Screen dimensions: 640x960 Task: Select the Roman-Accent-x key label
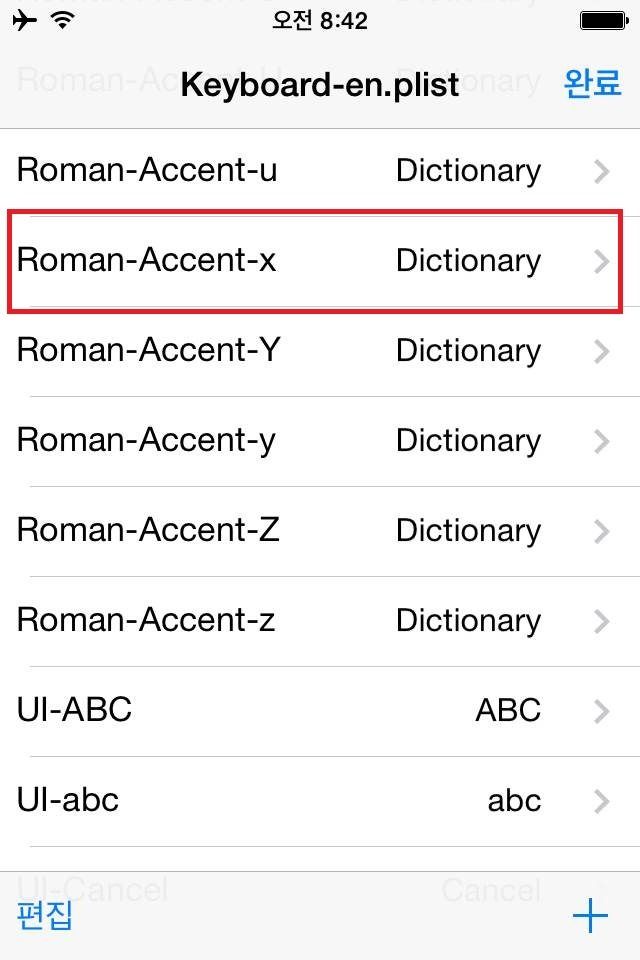[147, 261]
